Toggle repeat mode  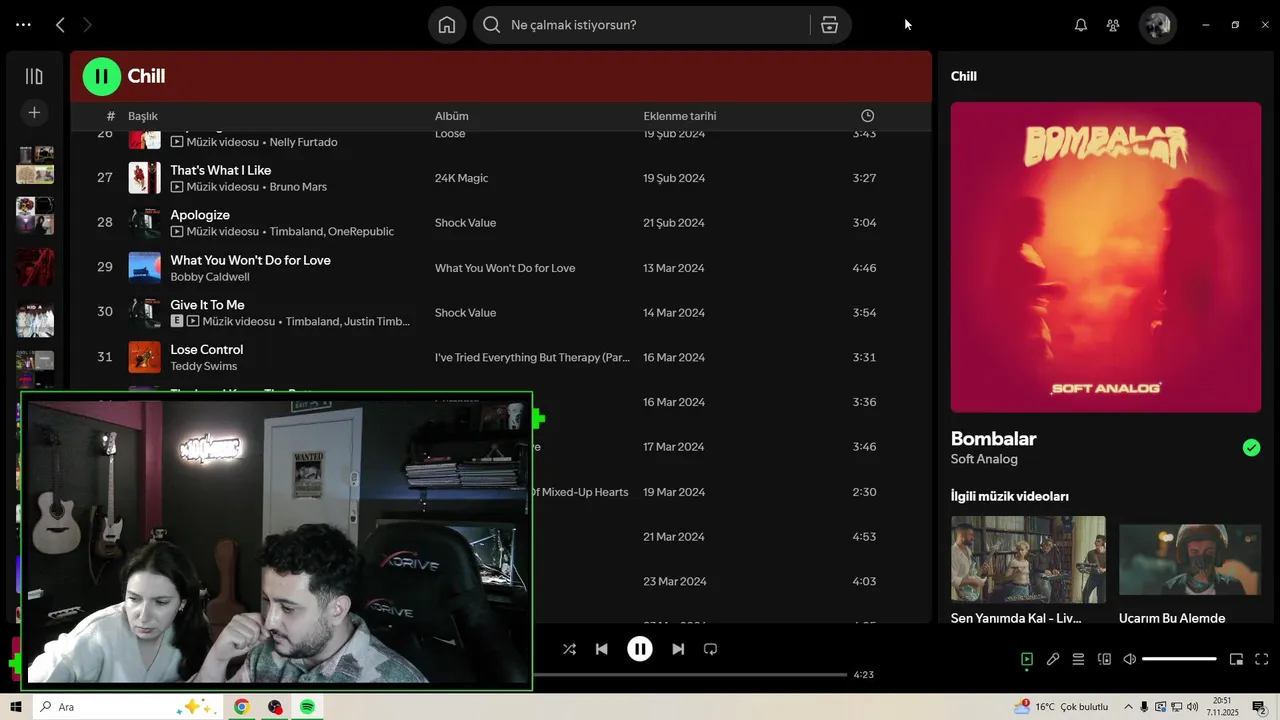click(x=710, y=649)
